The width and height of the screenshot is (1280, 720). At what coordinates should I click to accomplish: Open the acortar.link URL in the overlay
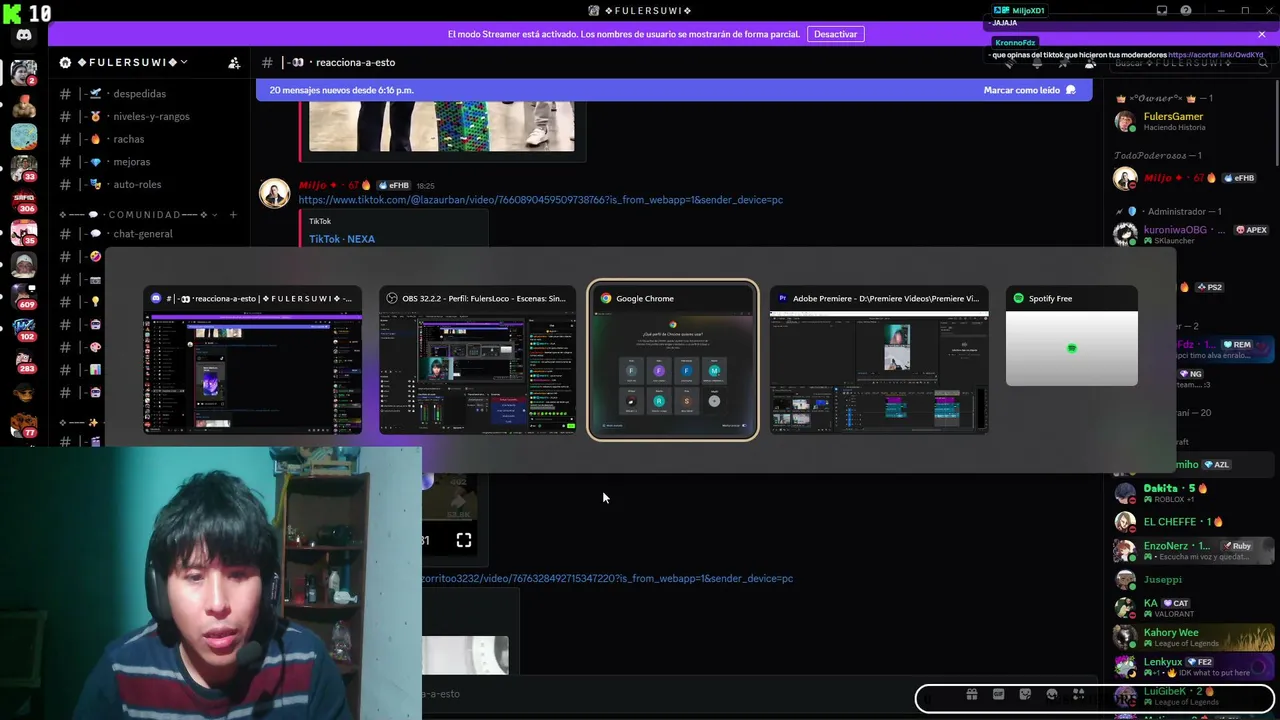click(1215, 55)
